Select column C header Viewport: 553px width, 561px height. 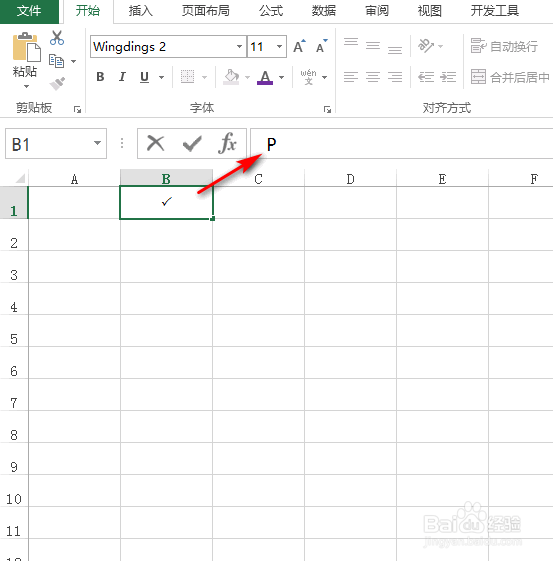point(258,179)
